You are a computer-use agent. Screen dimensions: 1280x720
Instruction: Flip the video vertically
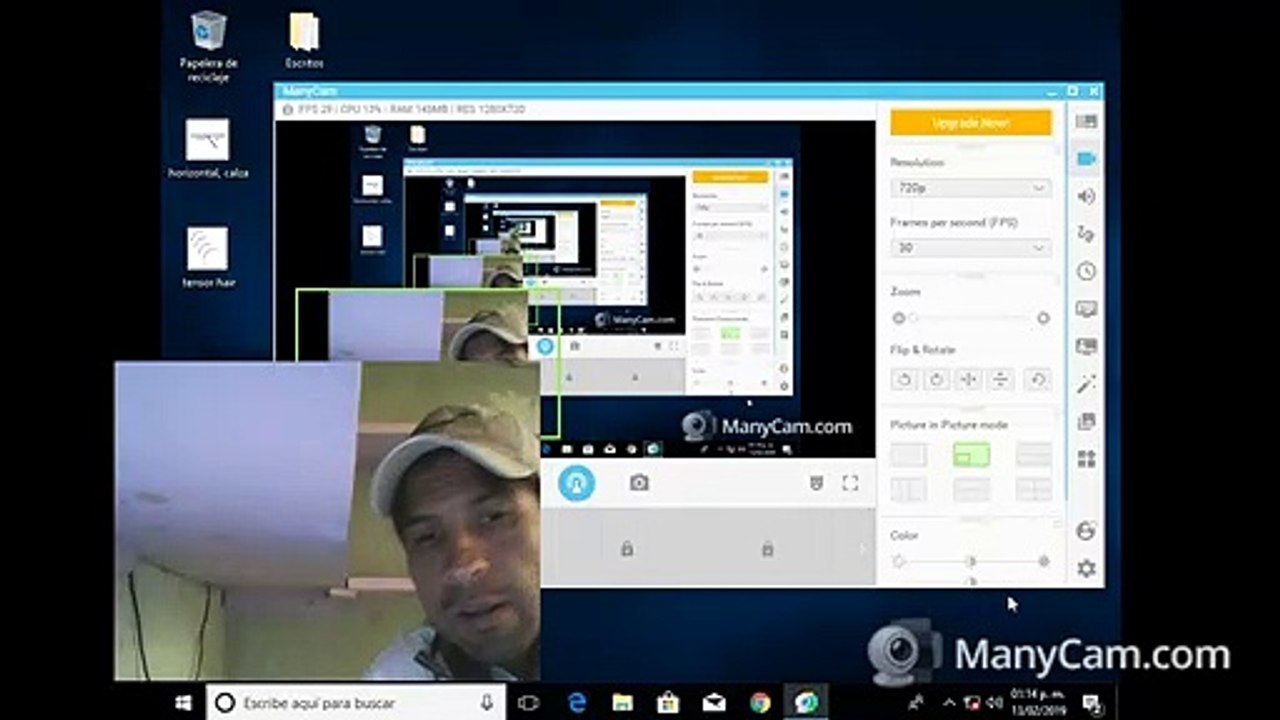1000,379
